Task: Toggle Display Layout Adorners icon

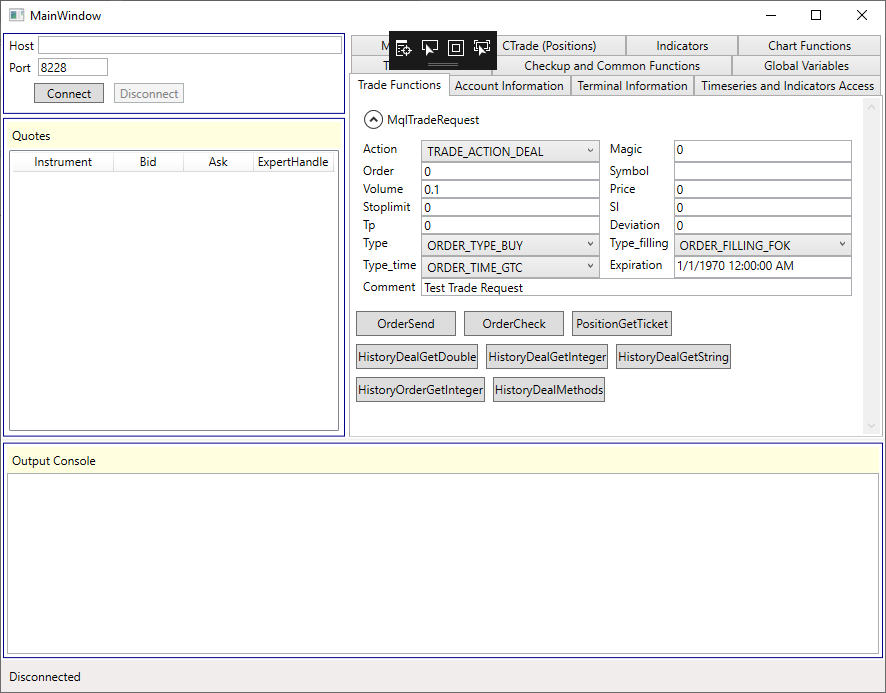Action: [x=456, y=48]
